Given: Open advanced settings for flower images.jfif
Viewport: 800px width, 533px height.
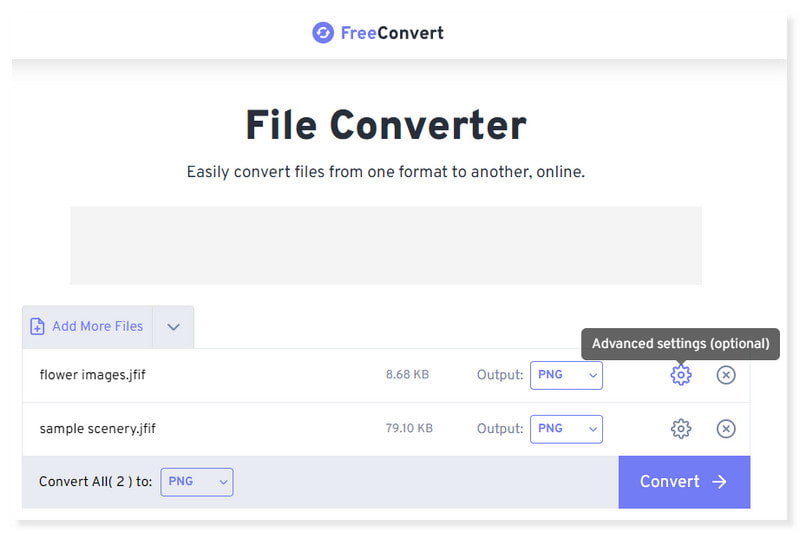Looking at the screenshot, I should pos(681,375).
